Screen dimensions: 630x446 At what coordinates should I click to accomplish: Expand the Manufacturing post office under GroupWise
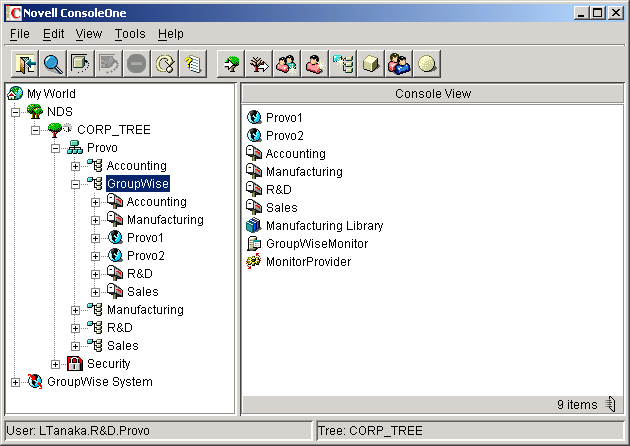(x=95, y=220)
